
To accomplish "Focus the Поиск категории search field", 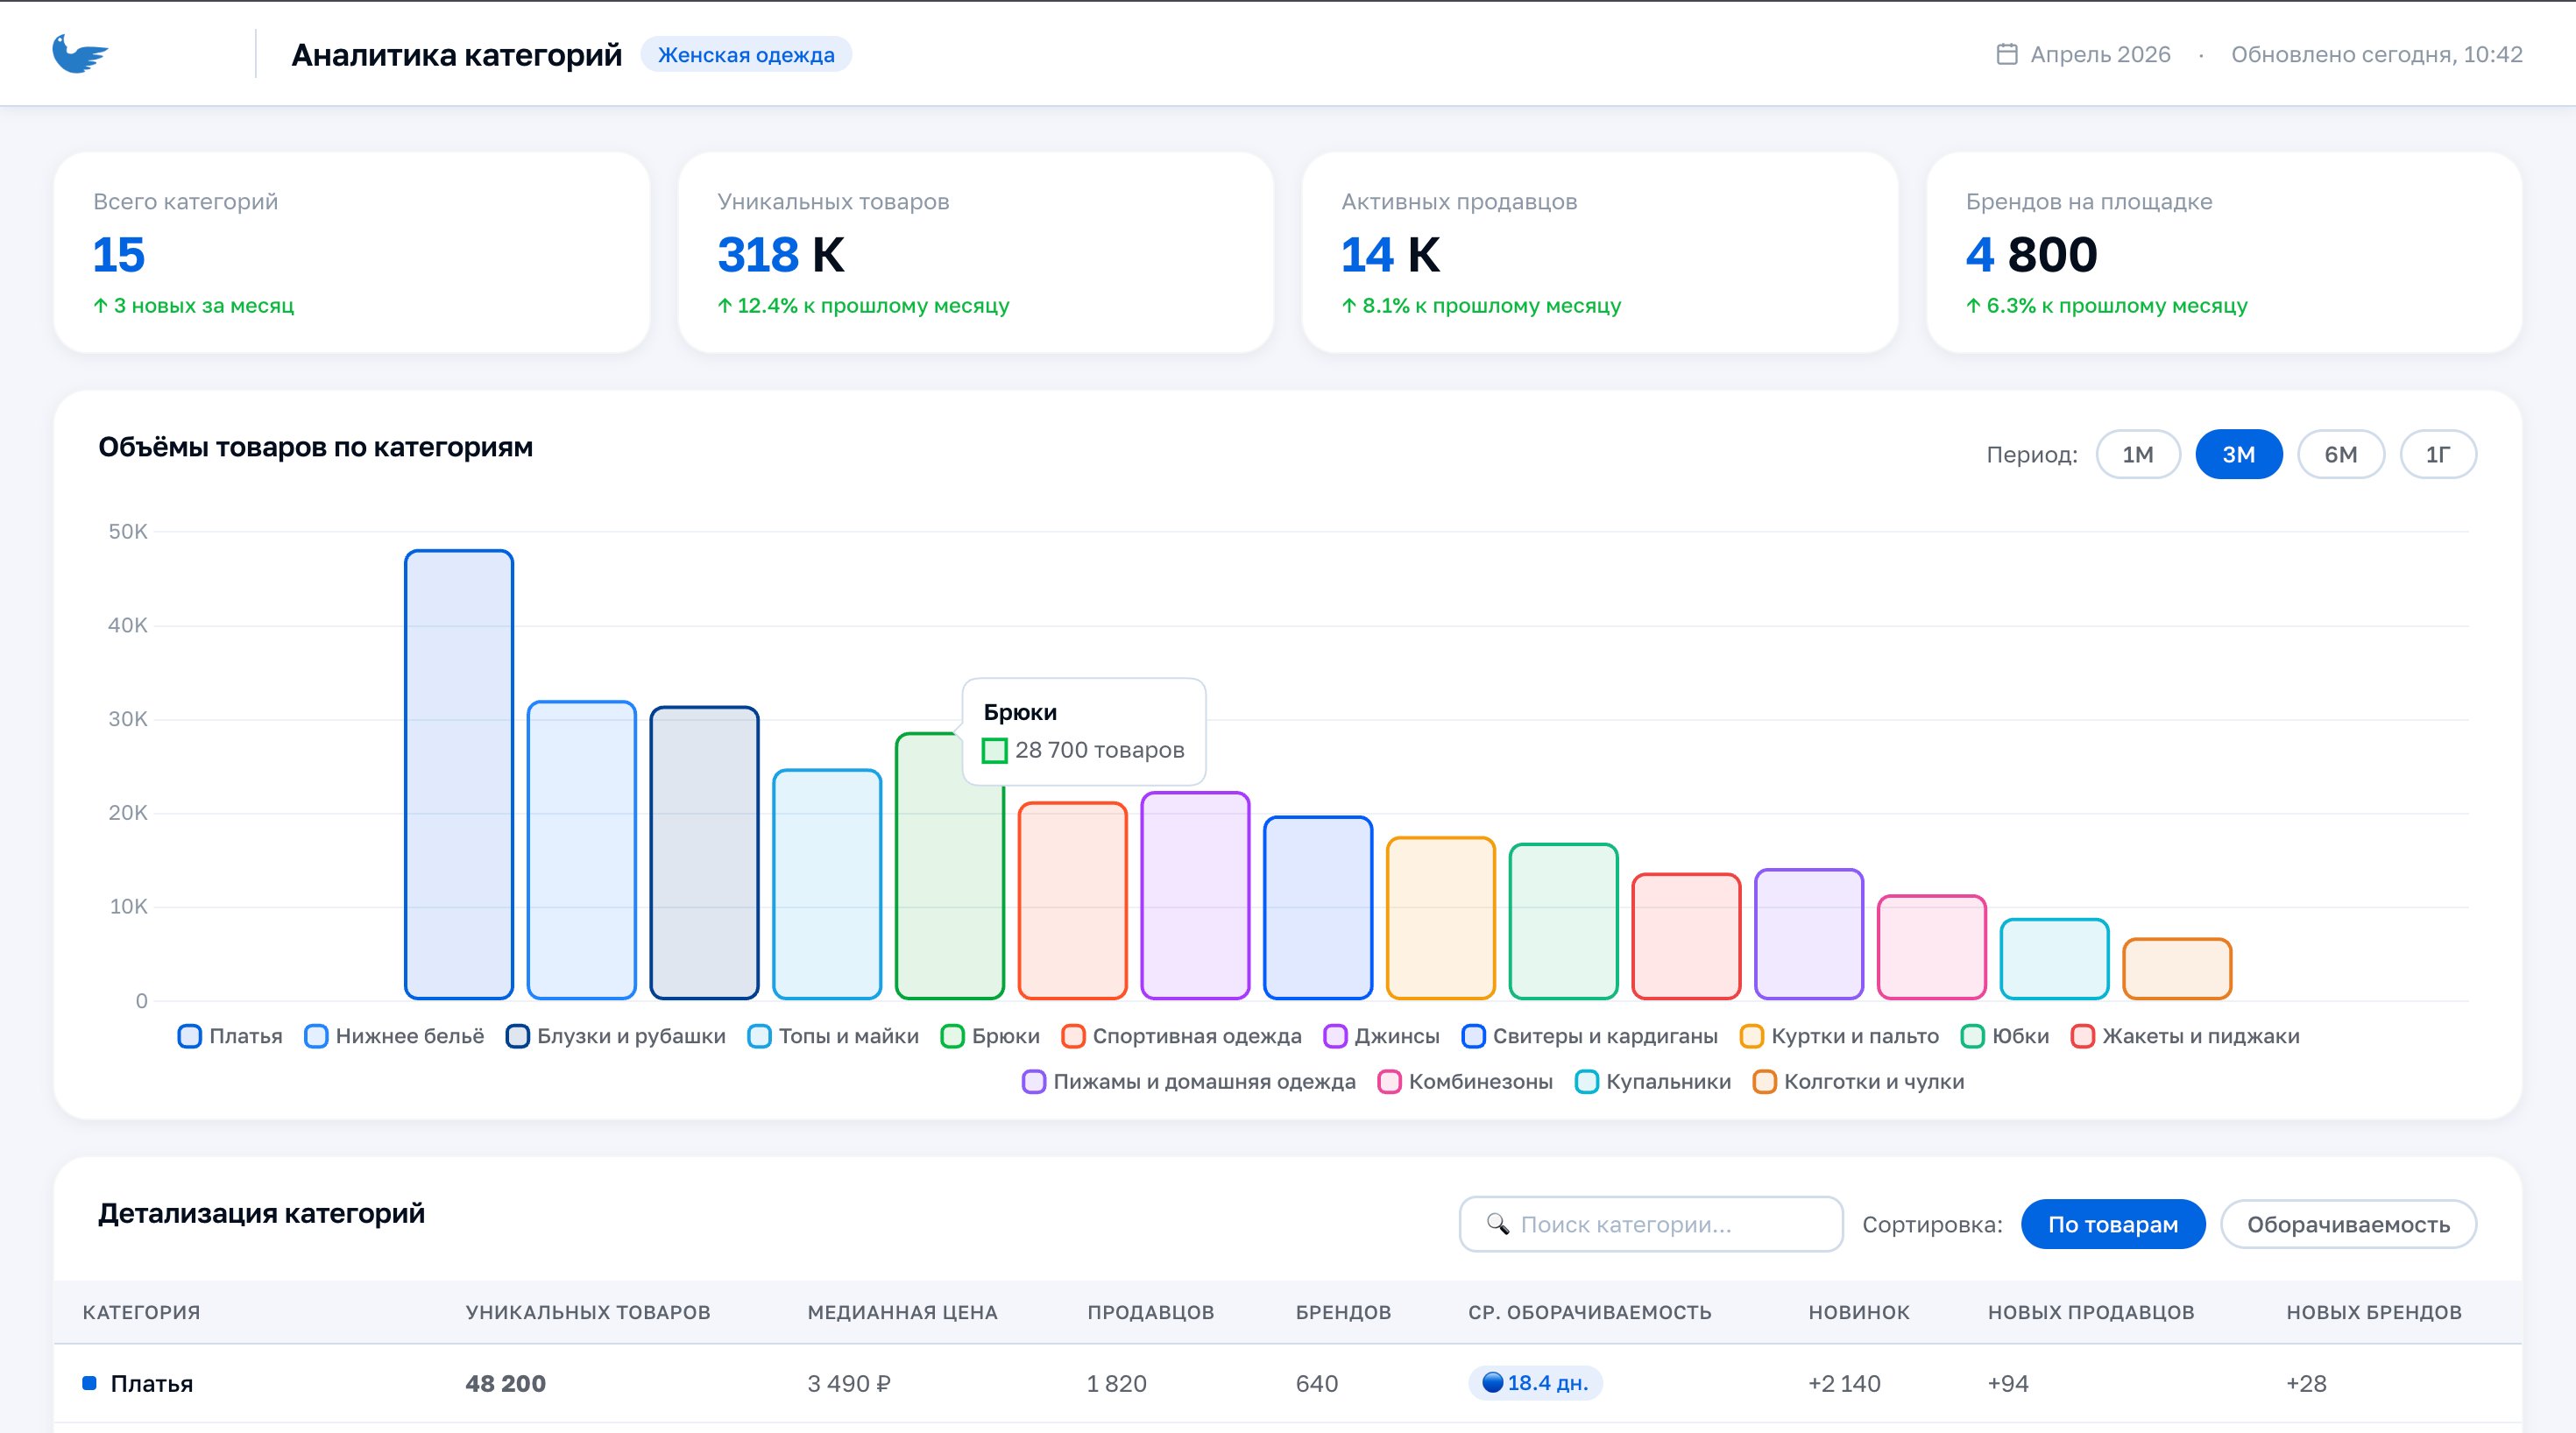I will pyautogui.click(x=1650, y=1224).
